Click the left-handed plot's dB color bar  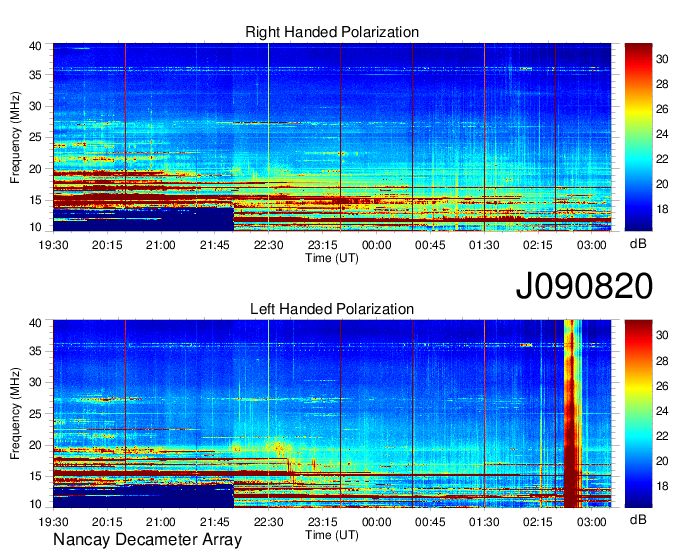(x=638, y=414)
